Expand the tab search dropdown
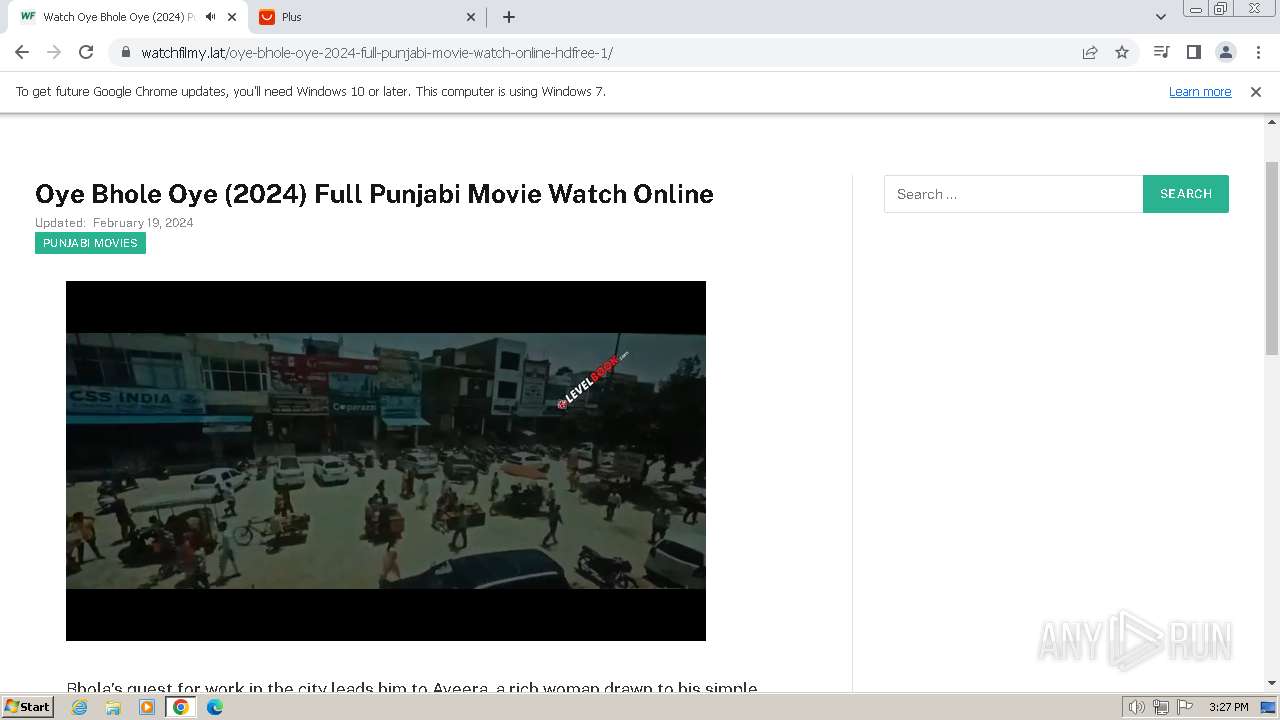 tap(1160, 17)
